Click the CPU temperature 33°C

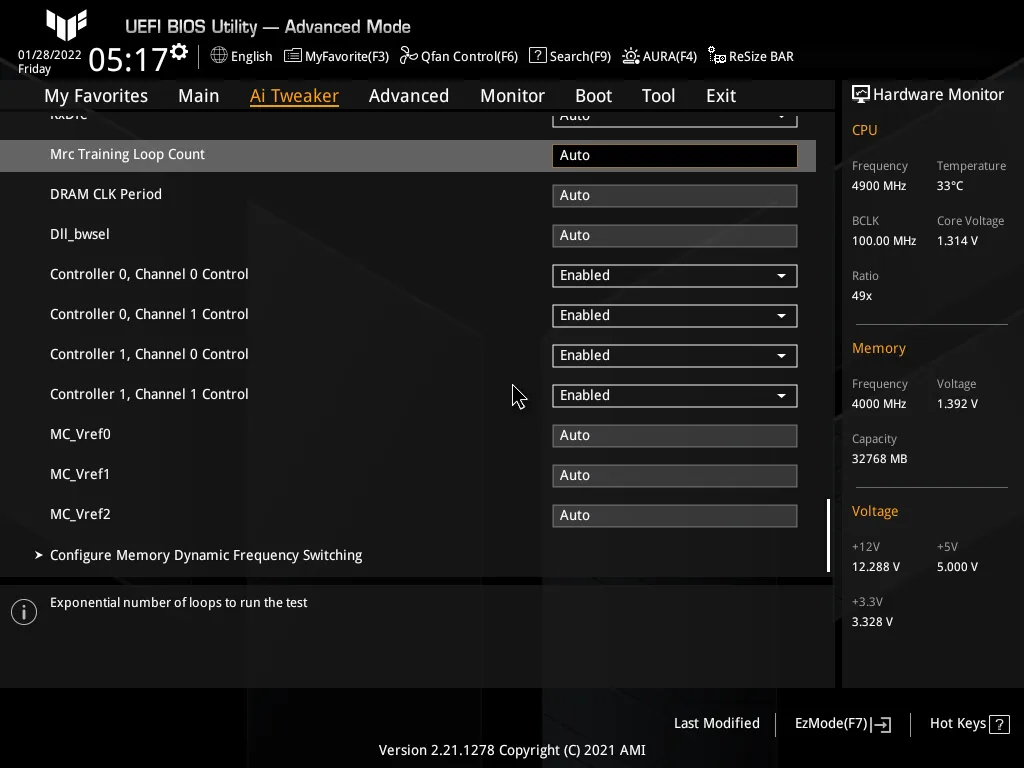pos(950,186)
